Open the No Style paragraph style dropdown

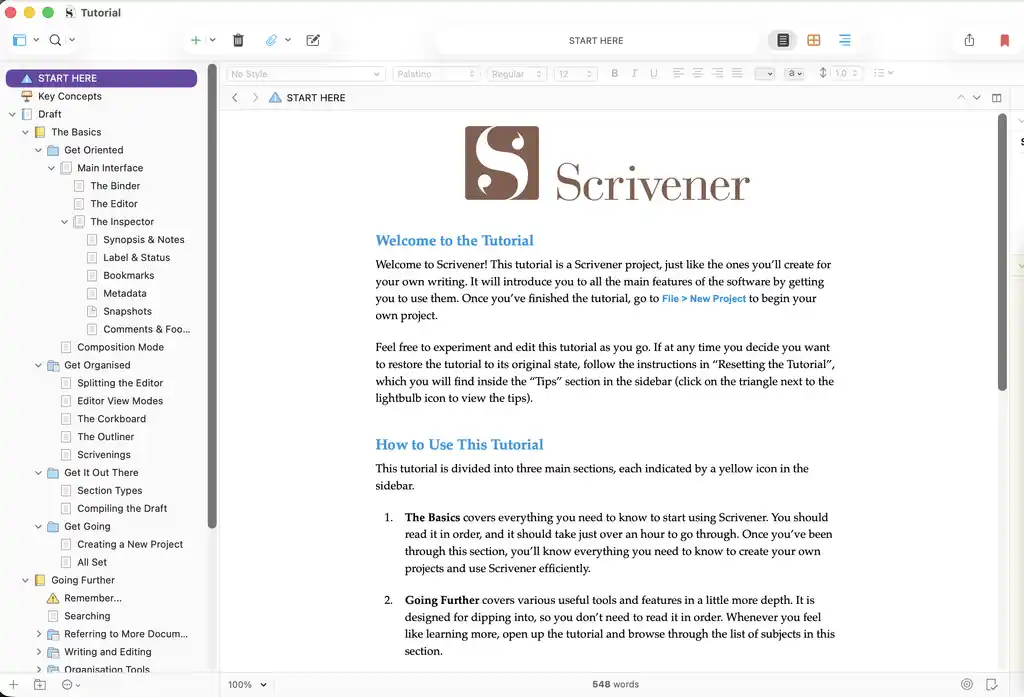pyautogui.click(x=305, y=74)
